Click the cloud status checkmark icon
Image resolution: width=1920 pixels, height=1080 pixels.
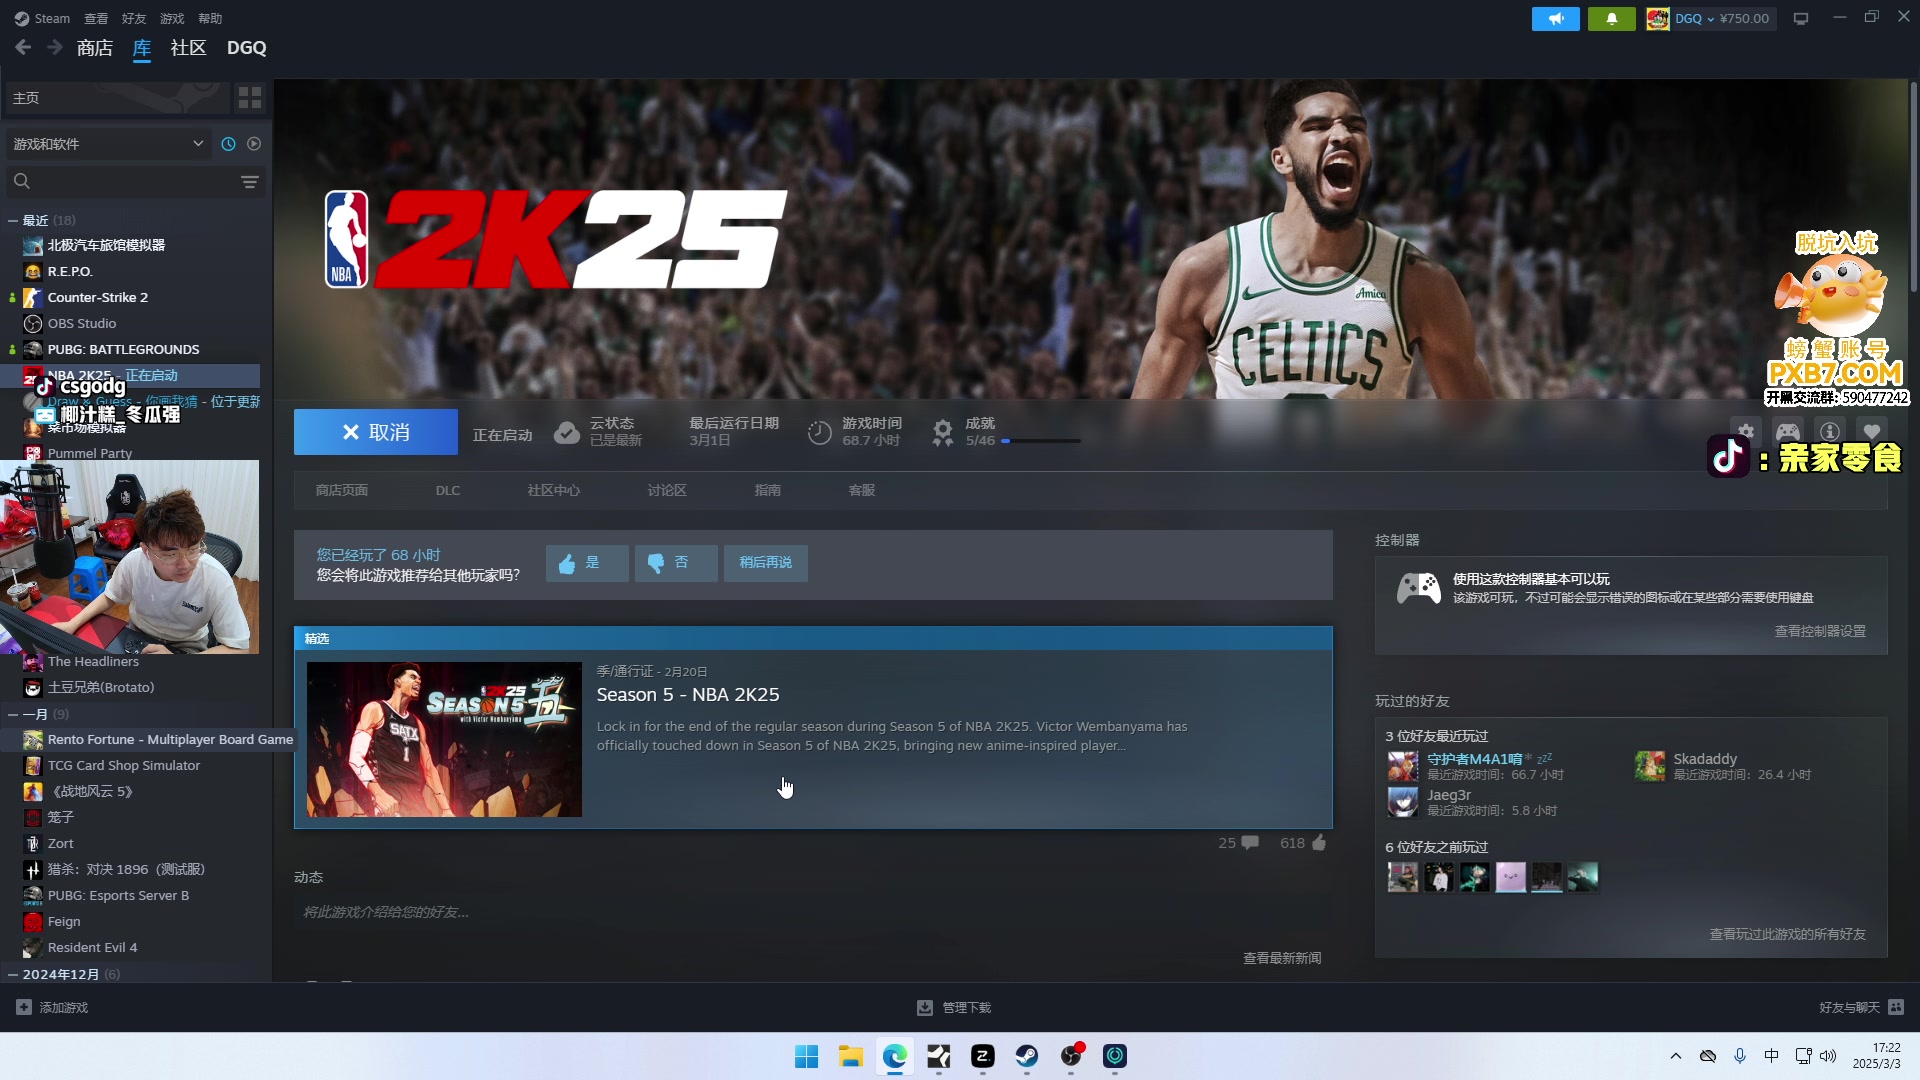[567, 432]
